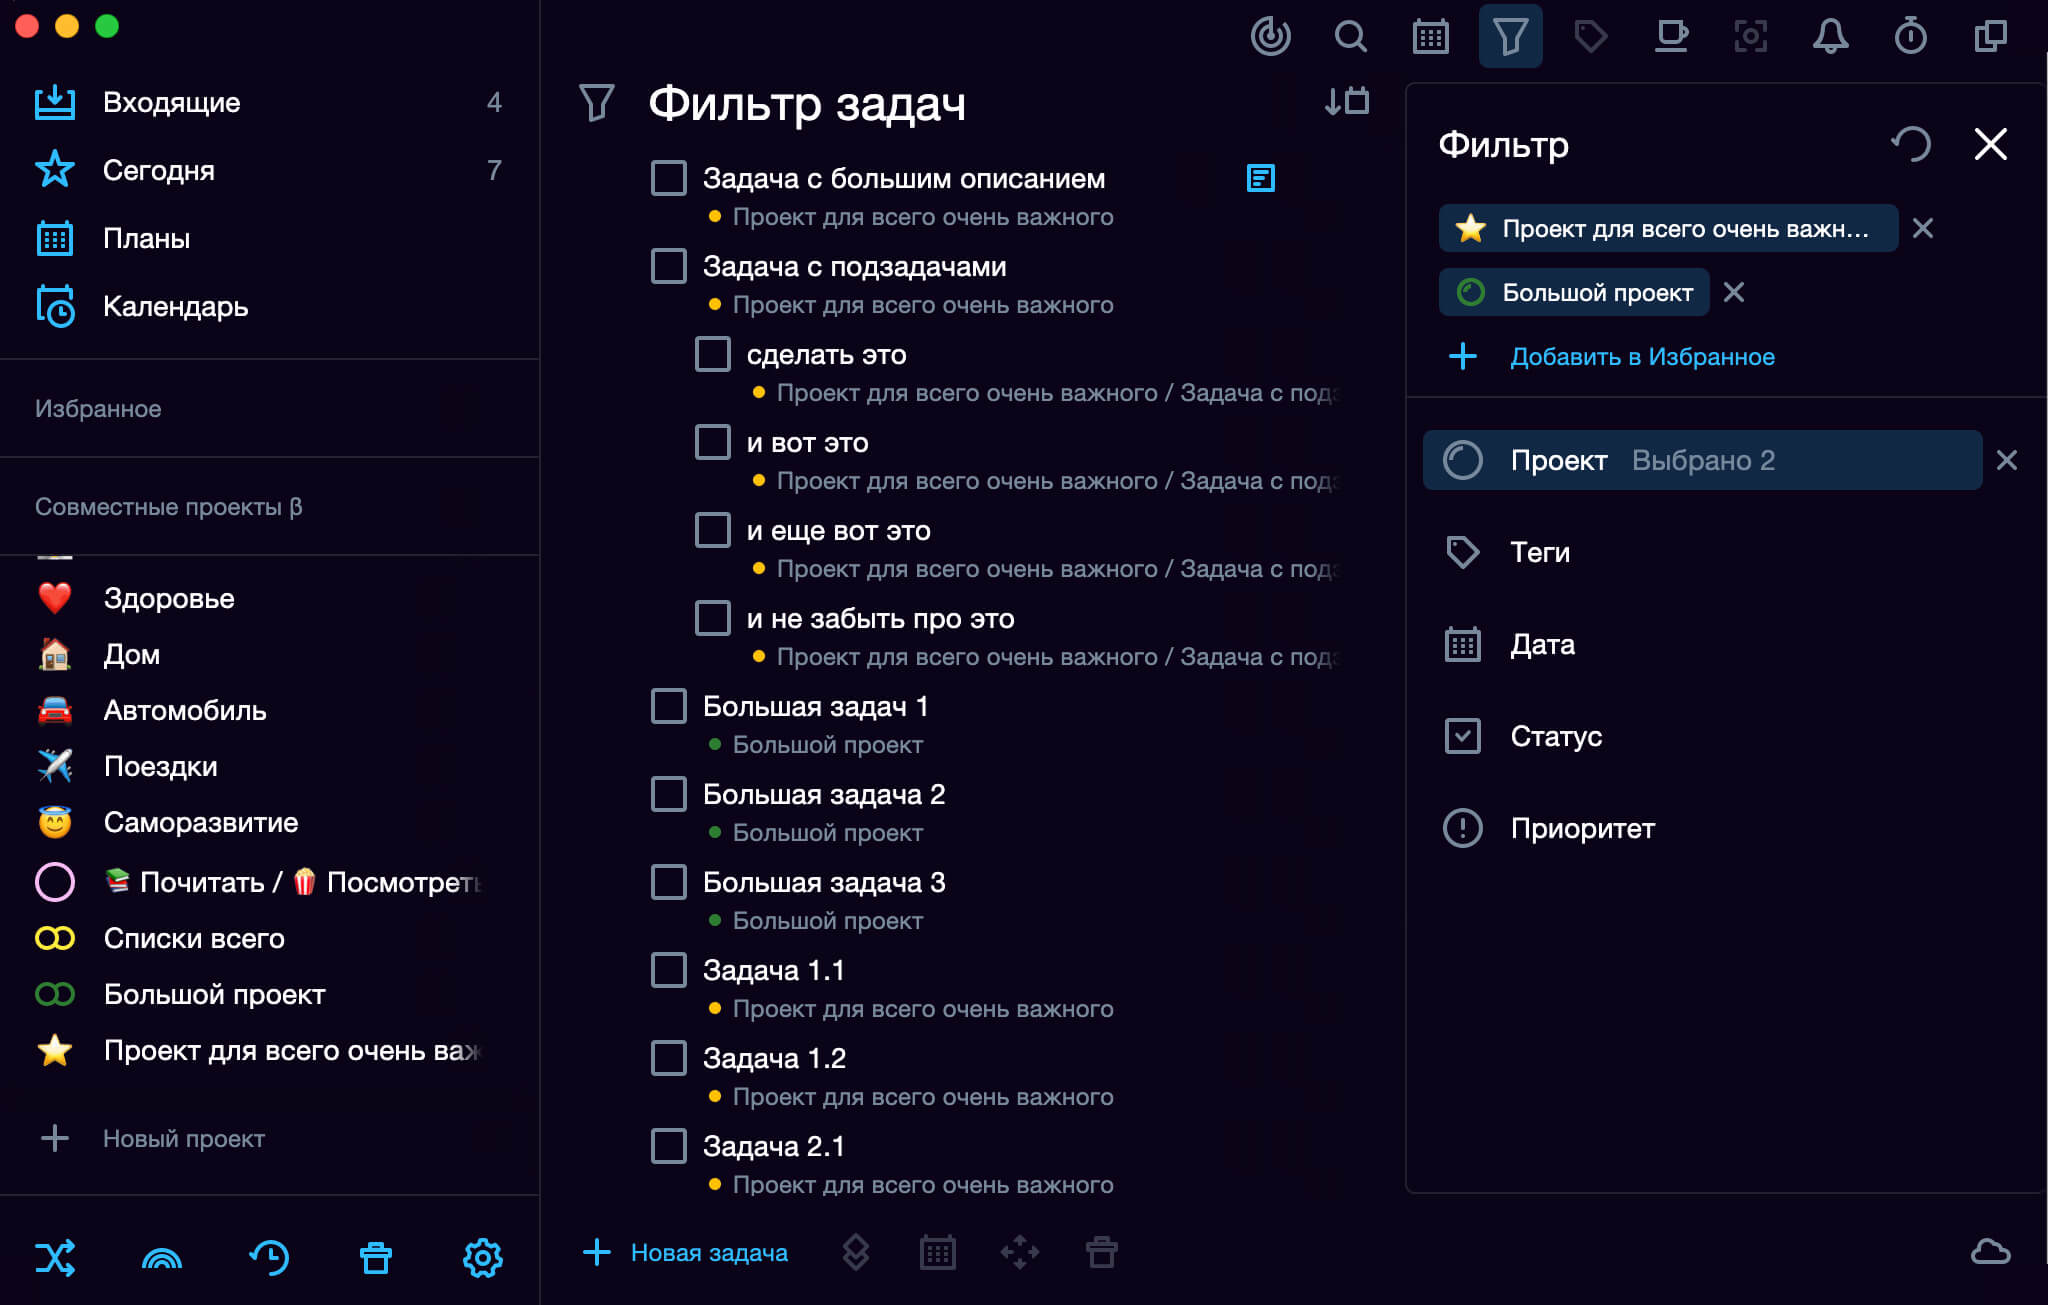Click 'Добавить в Избранное' link
Viewport: 2048px width, 1305px height.
[1642, 357]
